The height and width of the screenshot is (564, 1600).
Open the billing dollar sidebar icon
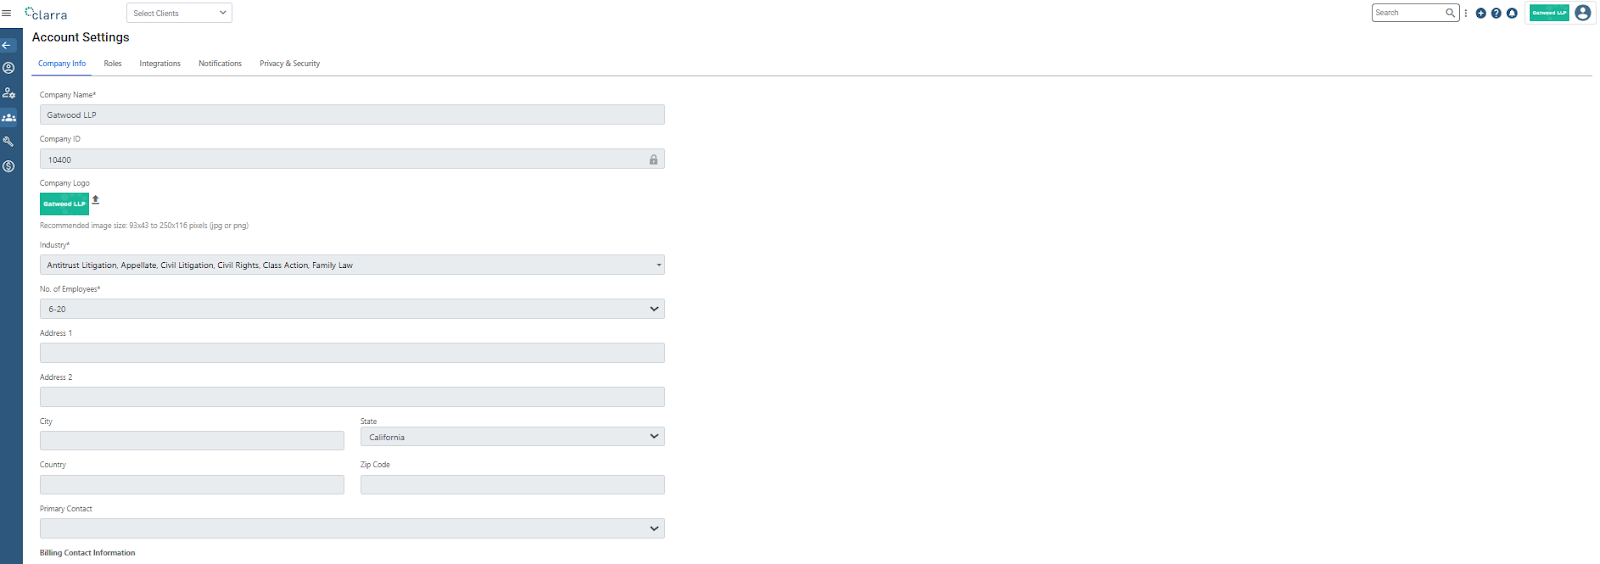[9, 166]
